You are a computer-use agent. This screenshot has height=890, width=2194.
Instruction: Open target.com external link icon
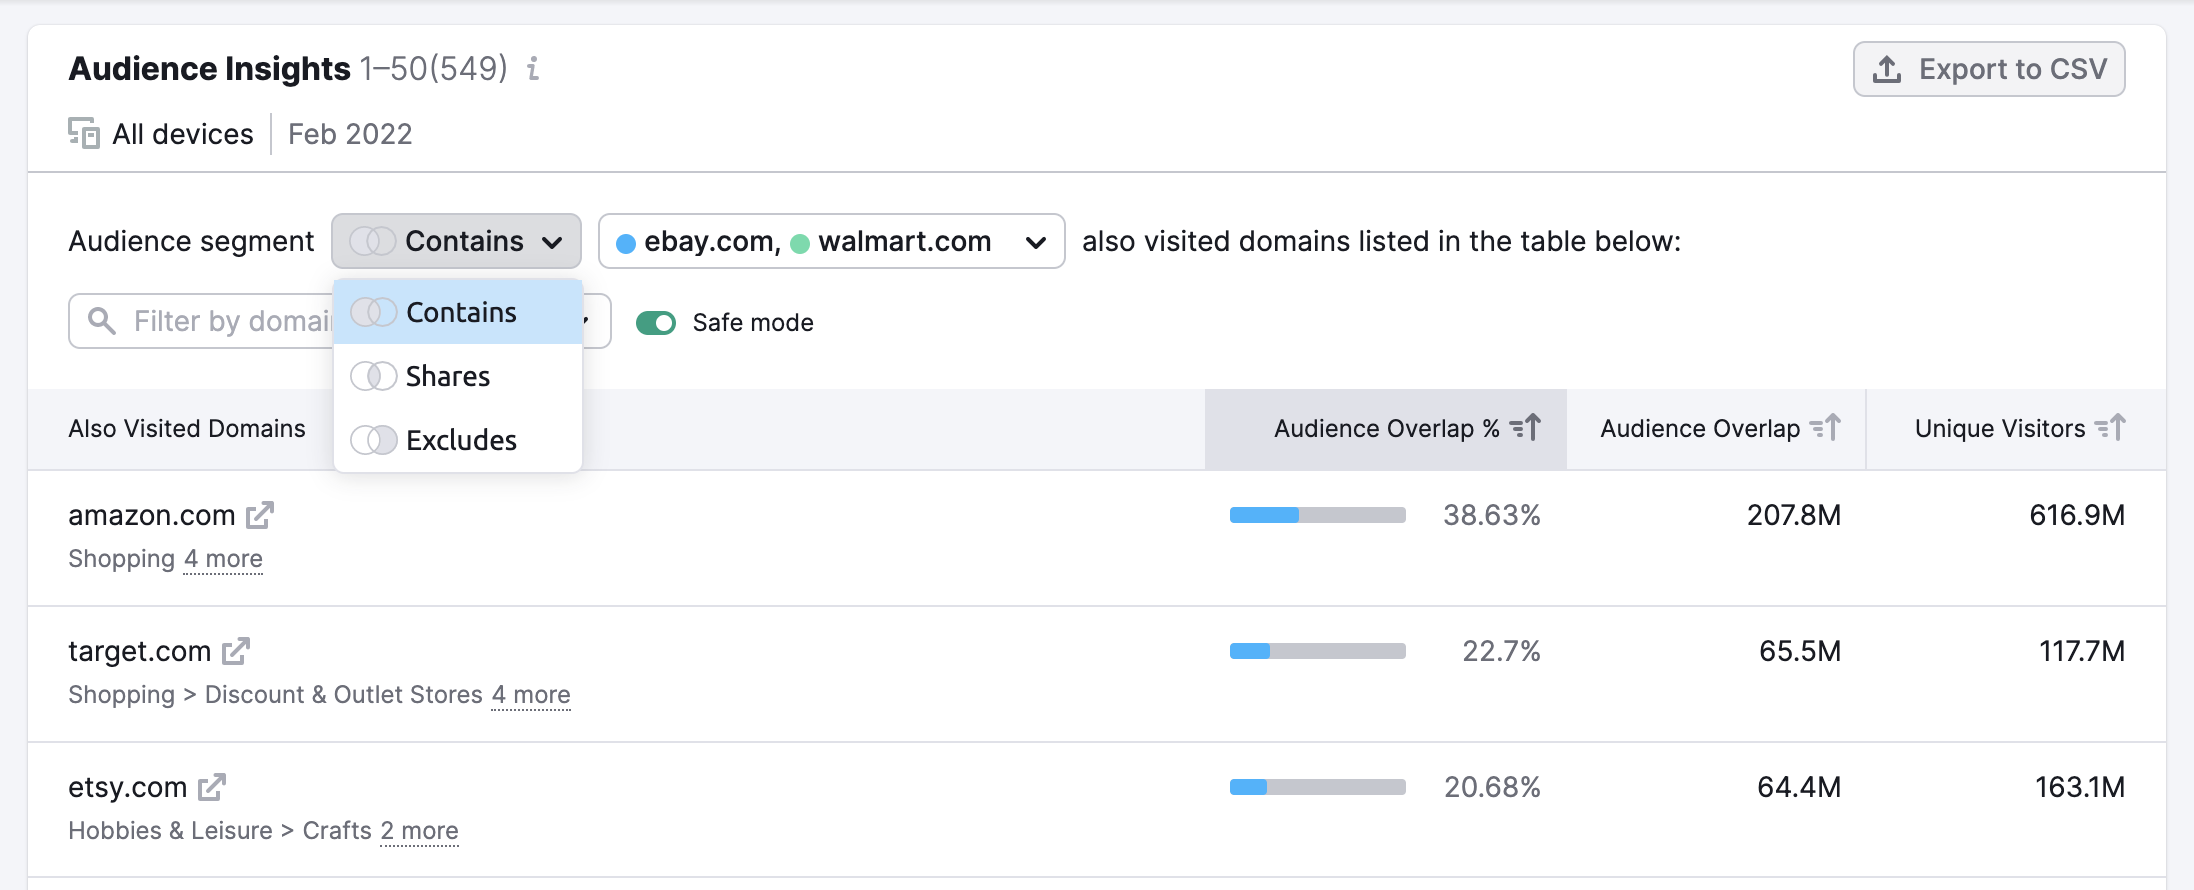[236, 651]
